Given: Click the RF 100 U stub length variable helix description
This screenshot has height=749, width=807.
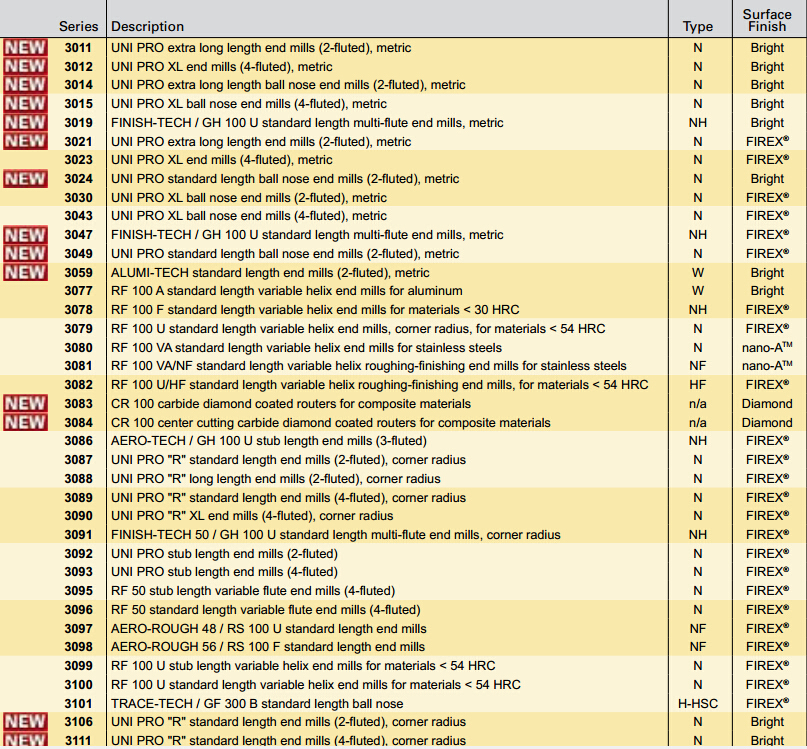Looking at the screenshot, I should (303, 666).
